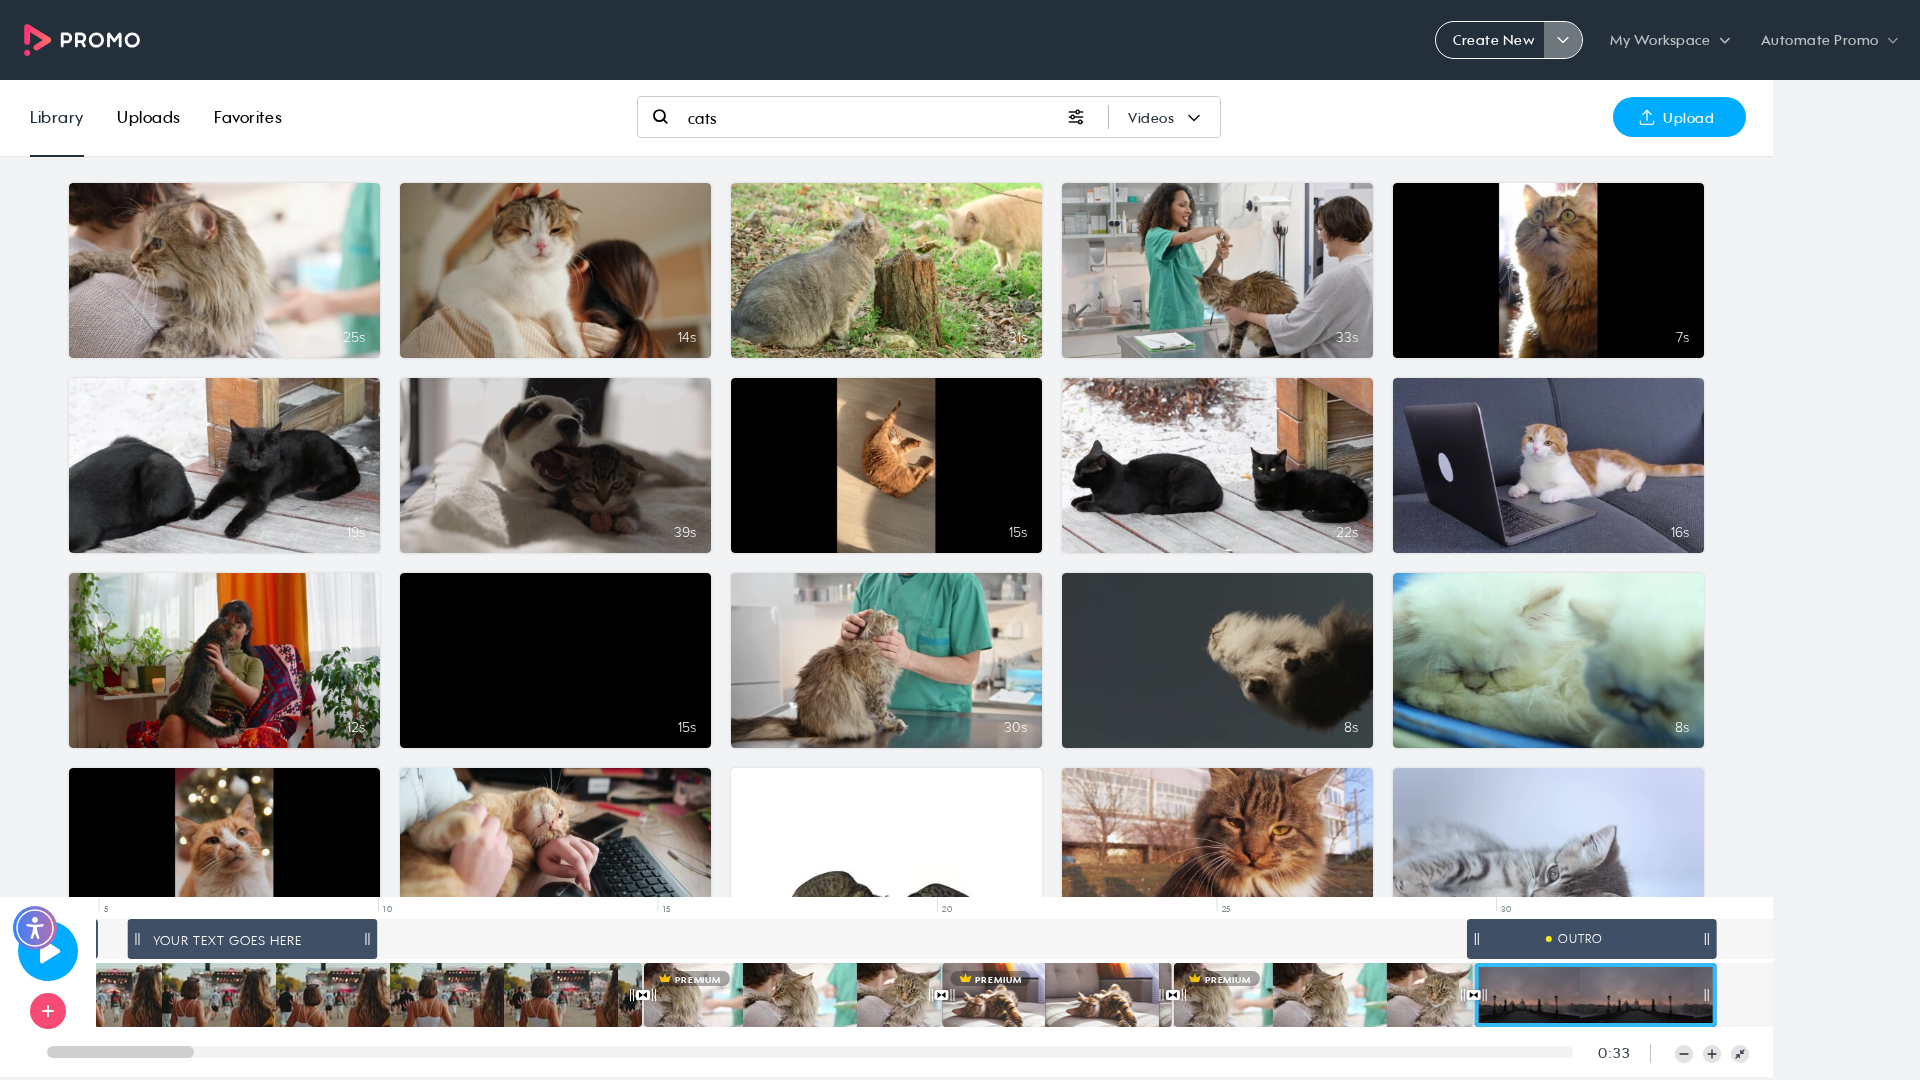Switch to the Favorites tab

[248, 117]
